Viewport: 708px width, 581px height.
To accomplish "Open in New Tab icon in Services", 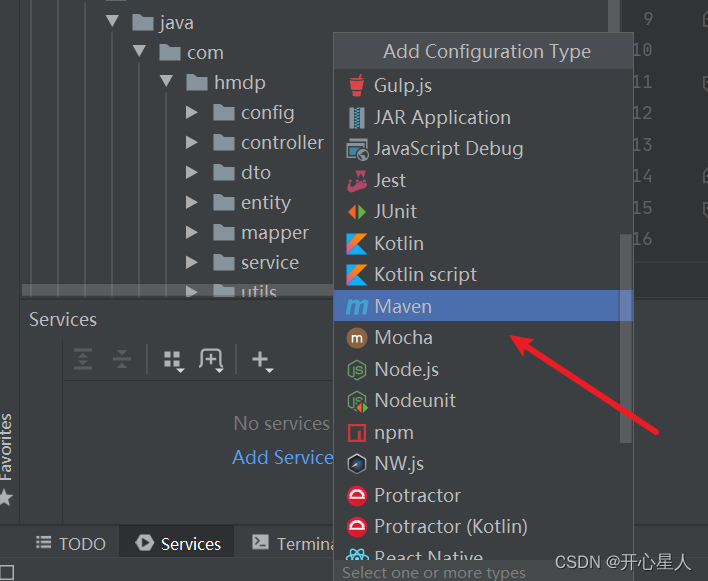I will pos(211,361).
